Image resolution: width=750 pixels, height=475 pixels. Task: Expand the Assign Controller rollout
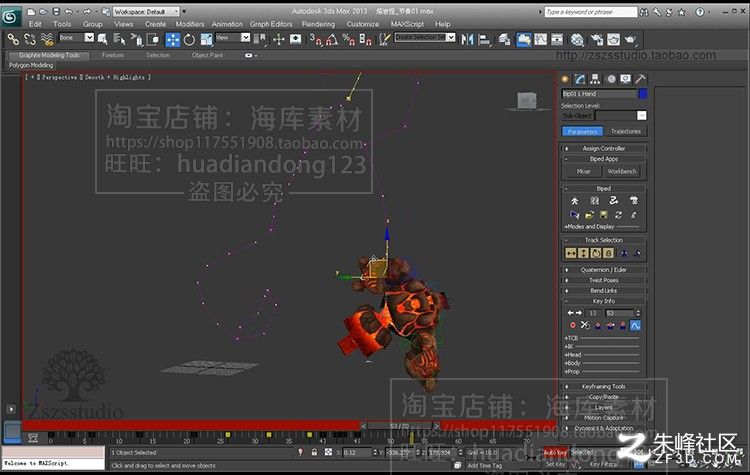(x=604, y=148)
